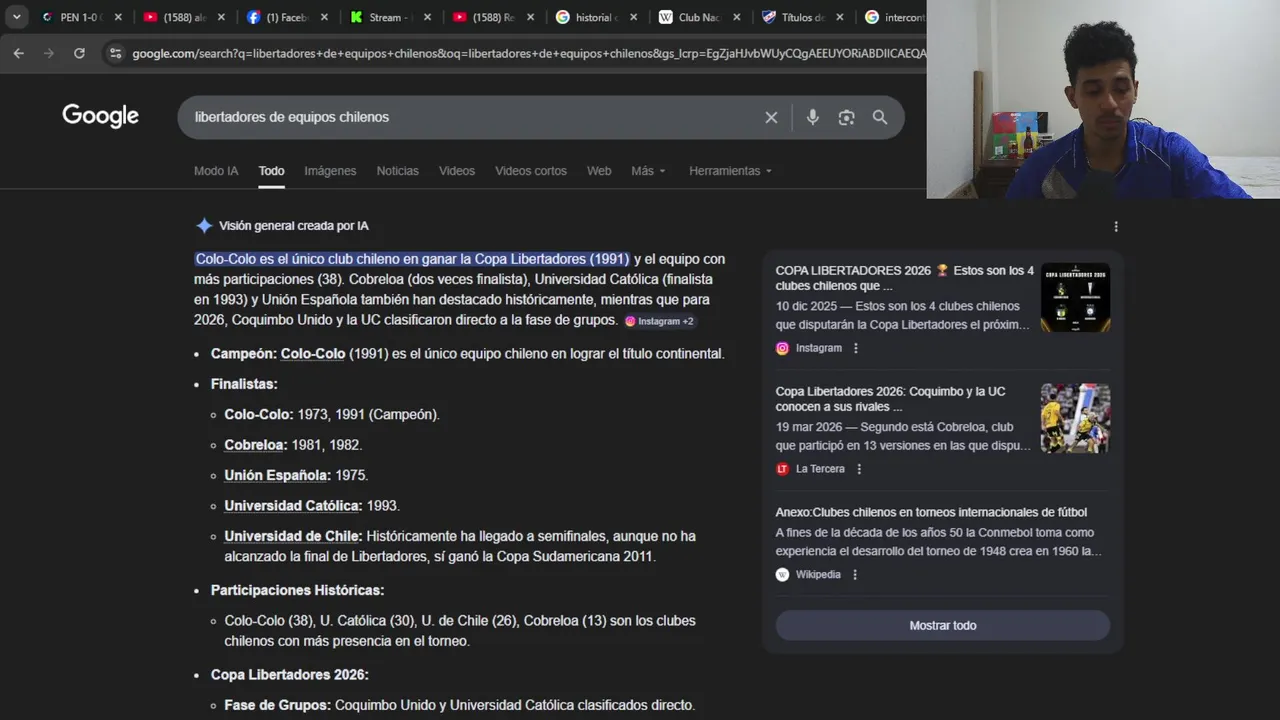Open the tab search dropdown arrow
Image resolution: width=1280 pixels, height=720 pixels.
click(x=16, y=17)
